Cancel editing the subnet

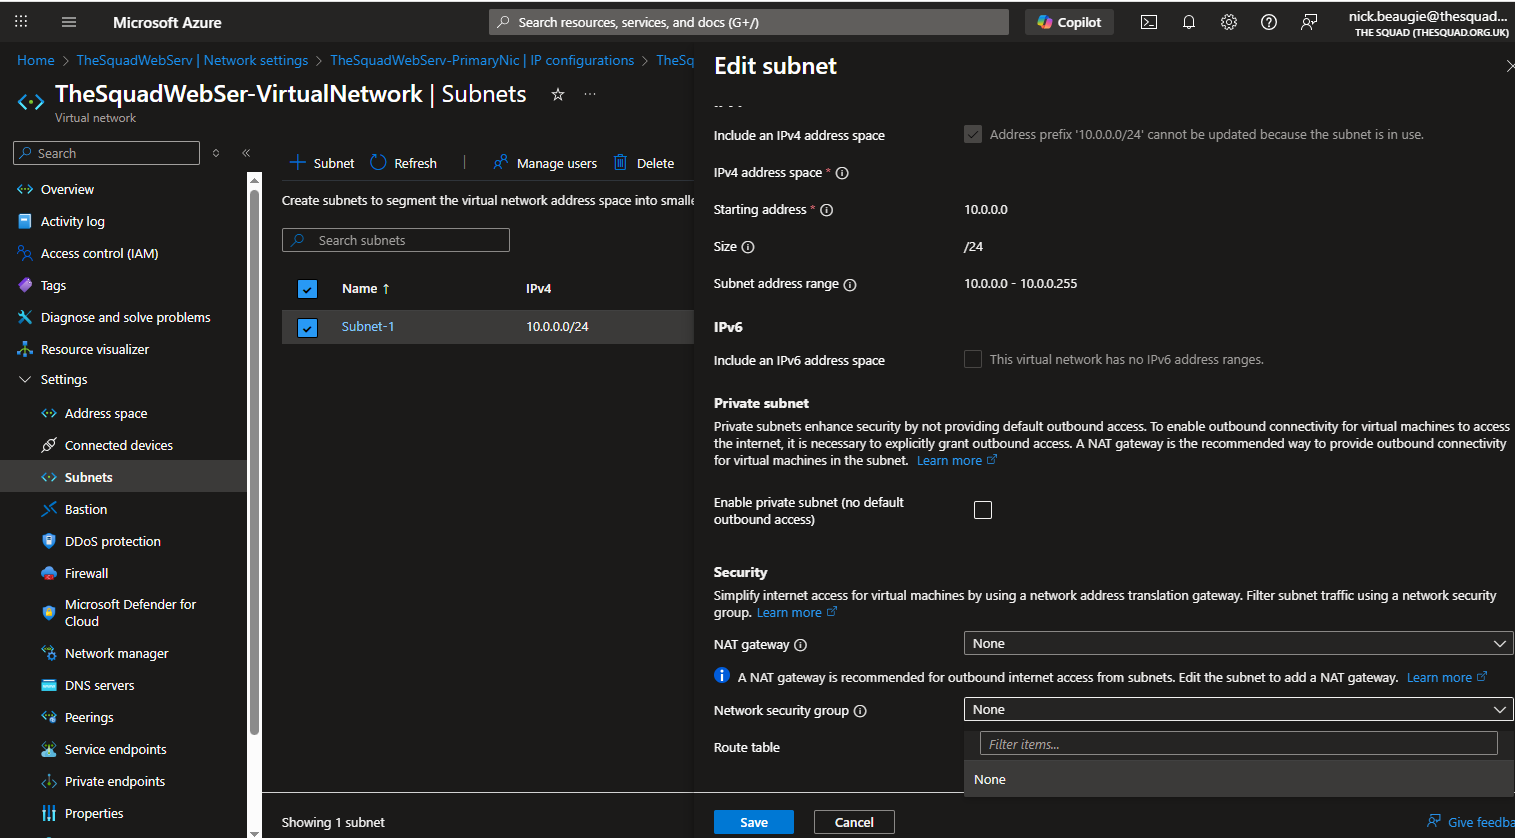[854, 822]
